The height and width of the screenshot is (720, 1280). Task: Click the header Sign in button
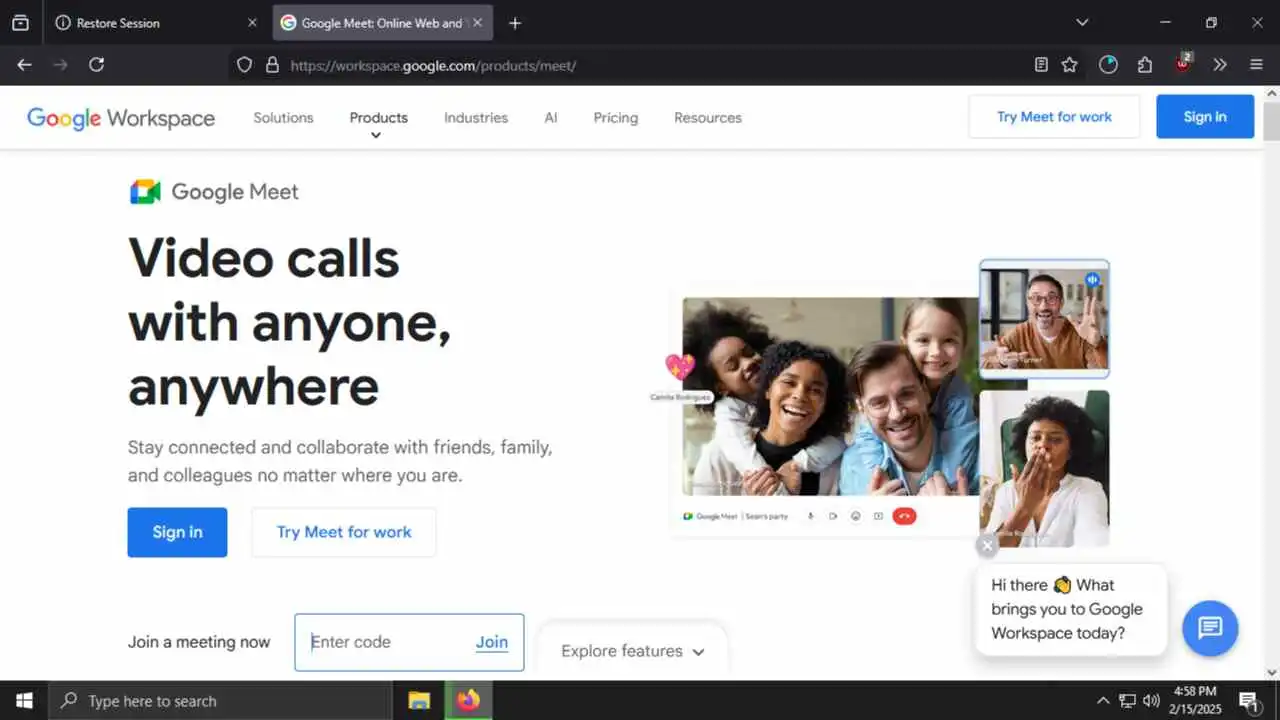[1205, 117]
